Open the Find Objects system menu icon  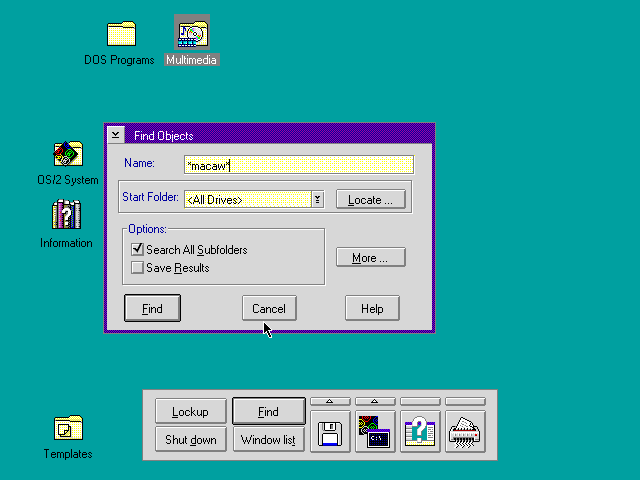tap(116, 135)
